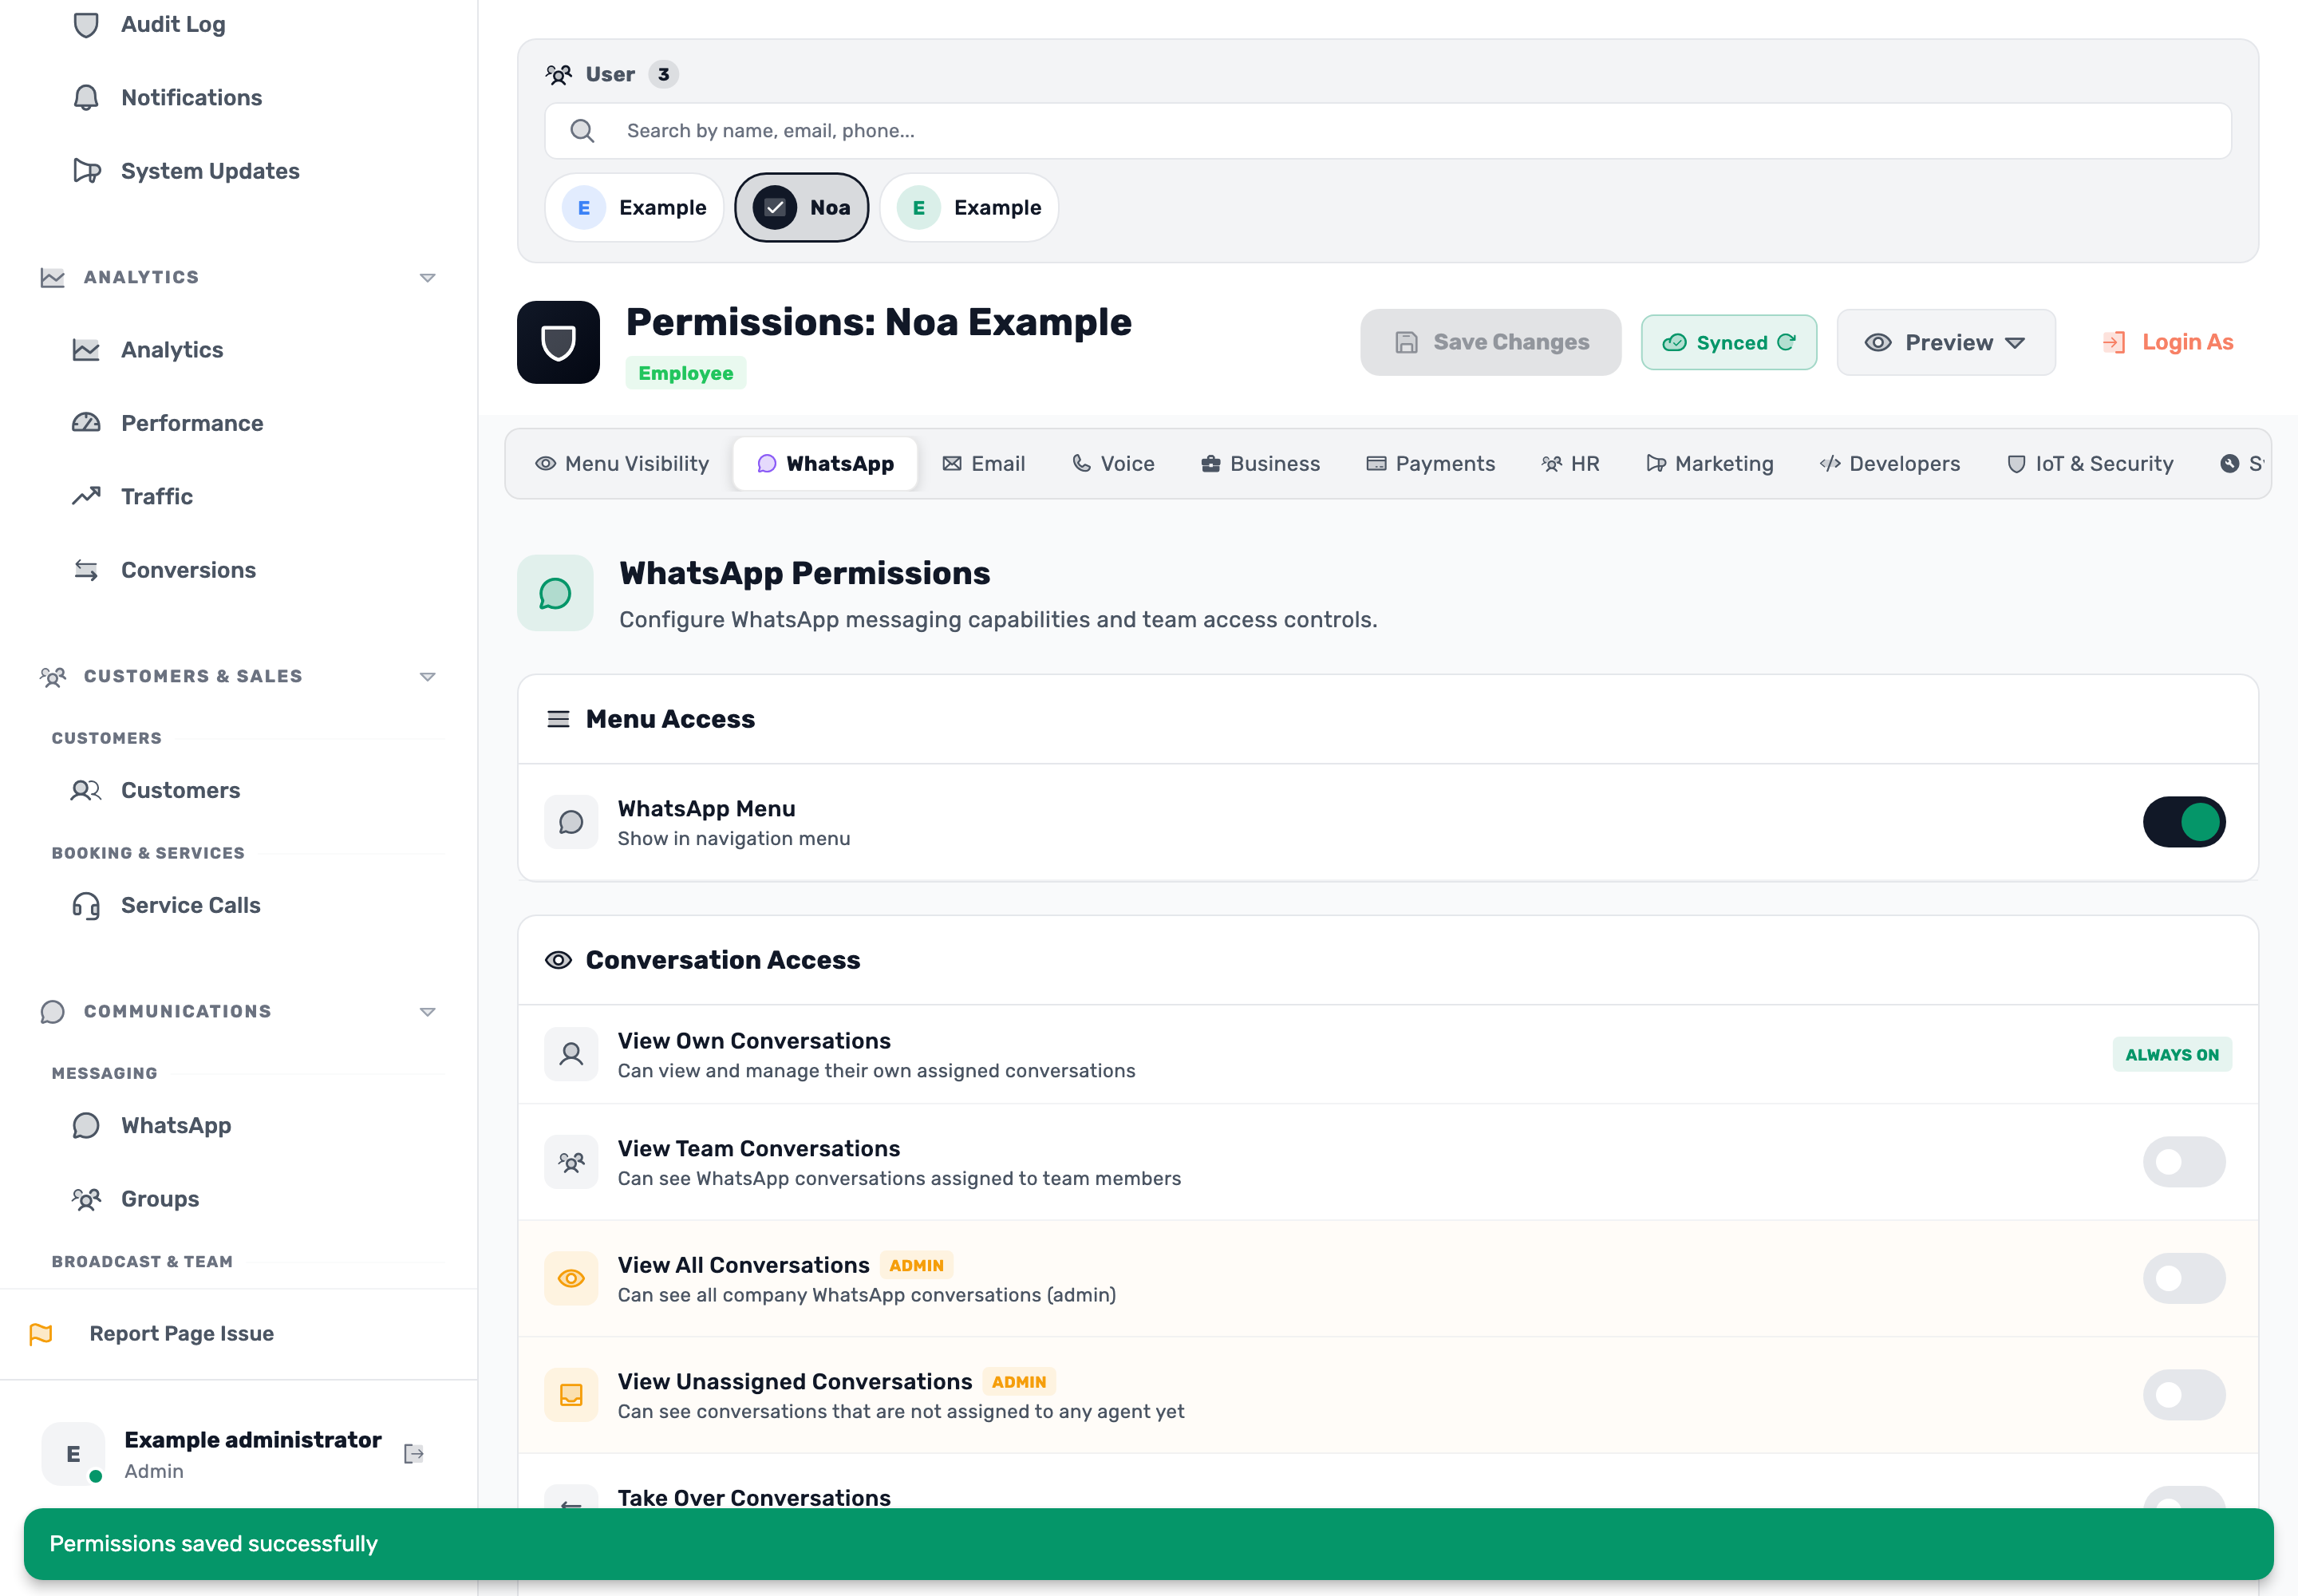Click the ALWAYS ON badge
The height and width of the screenshot is (1596, 2298).
2172,1054
